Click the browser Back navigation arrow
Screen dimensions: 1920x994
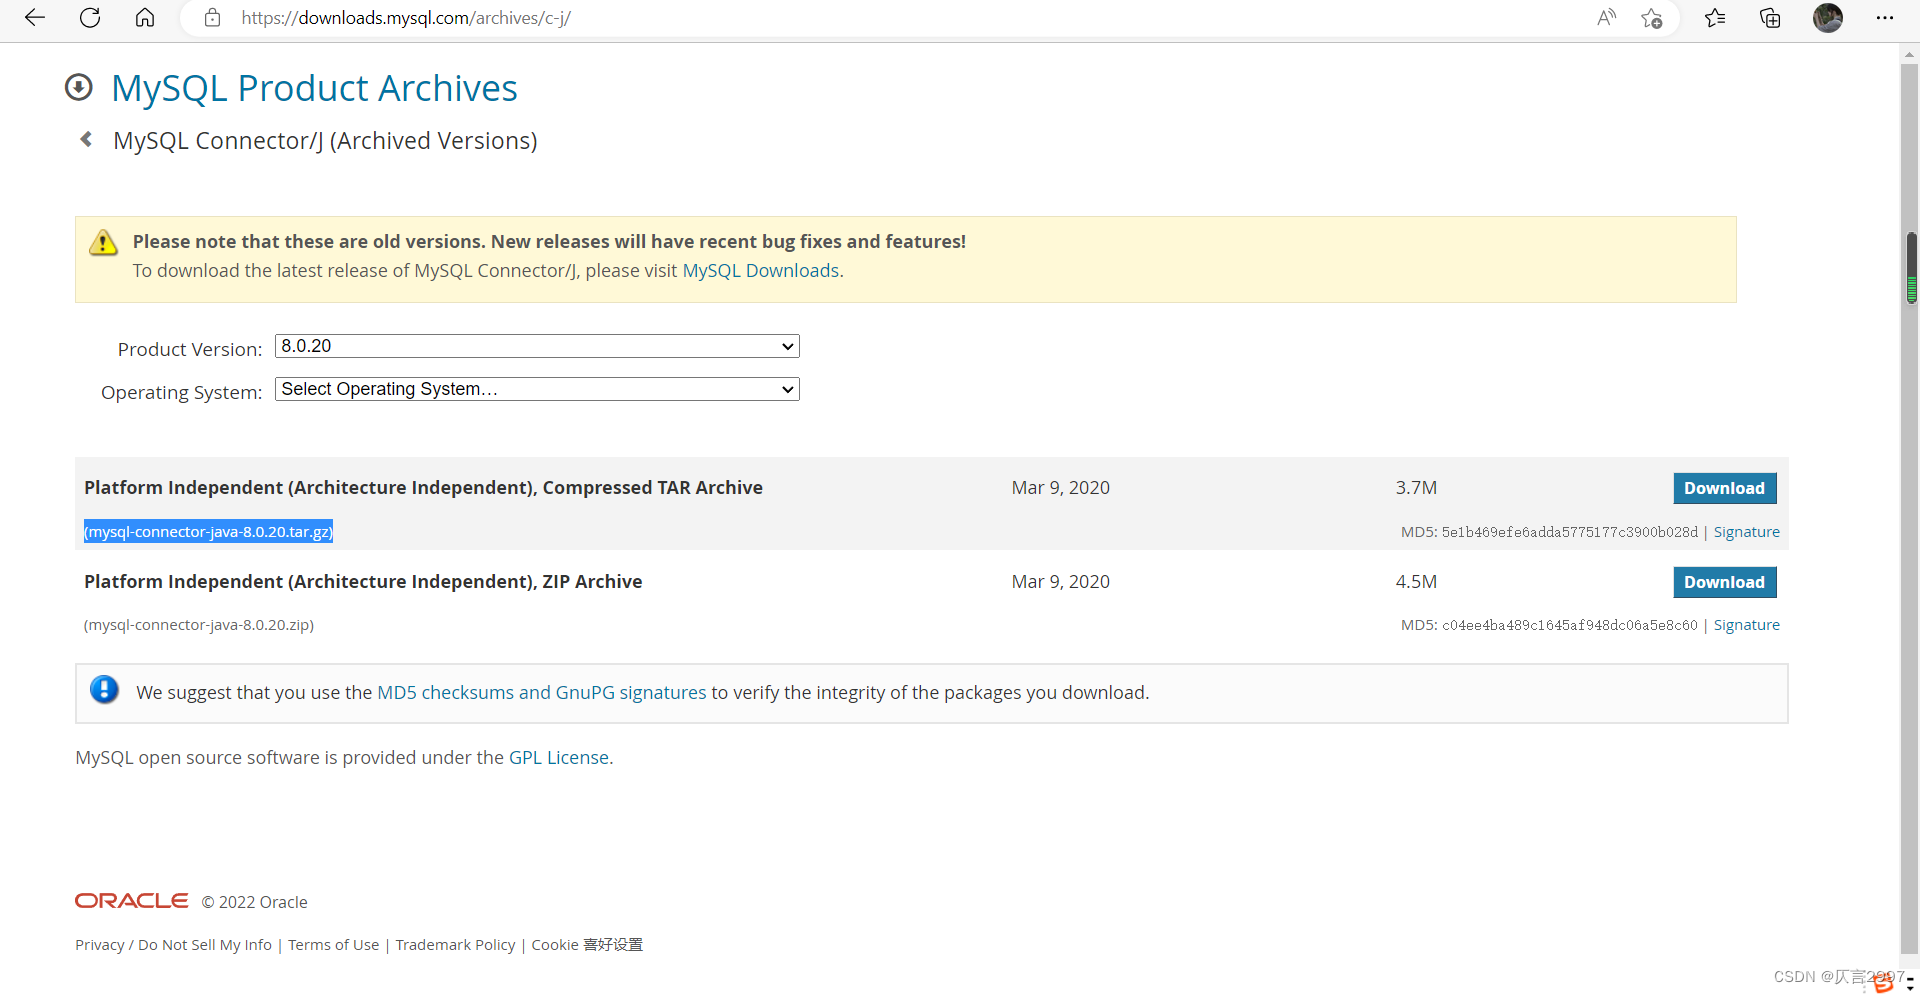click(34, 17)
